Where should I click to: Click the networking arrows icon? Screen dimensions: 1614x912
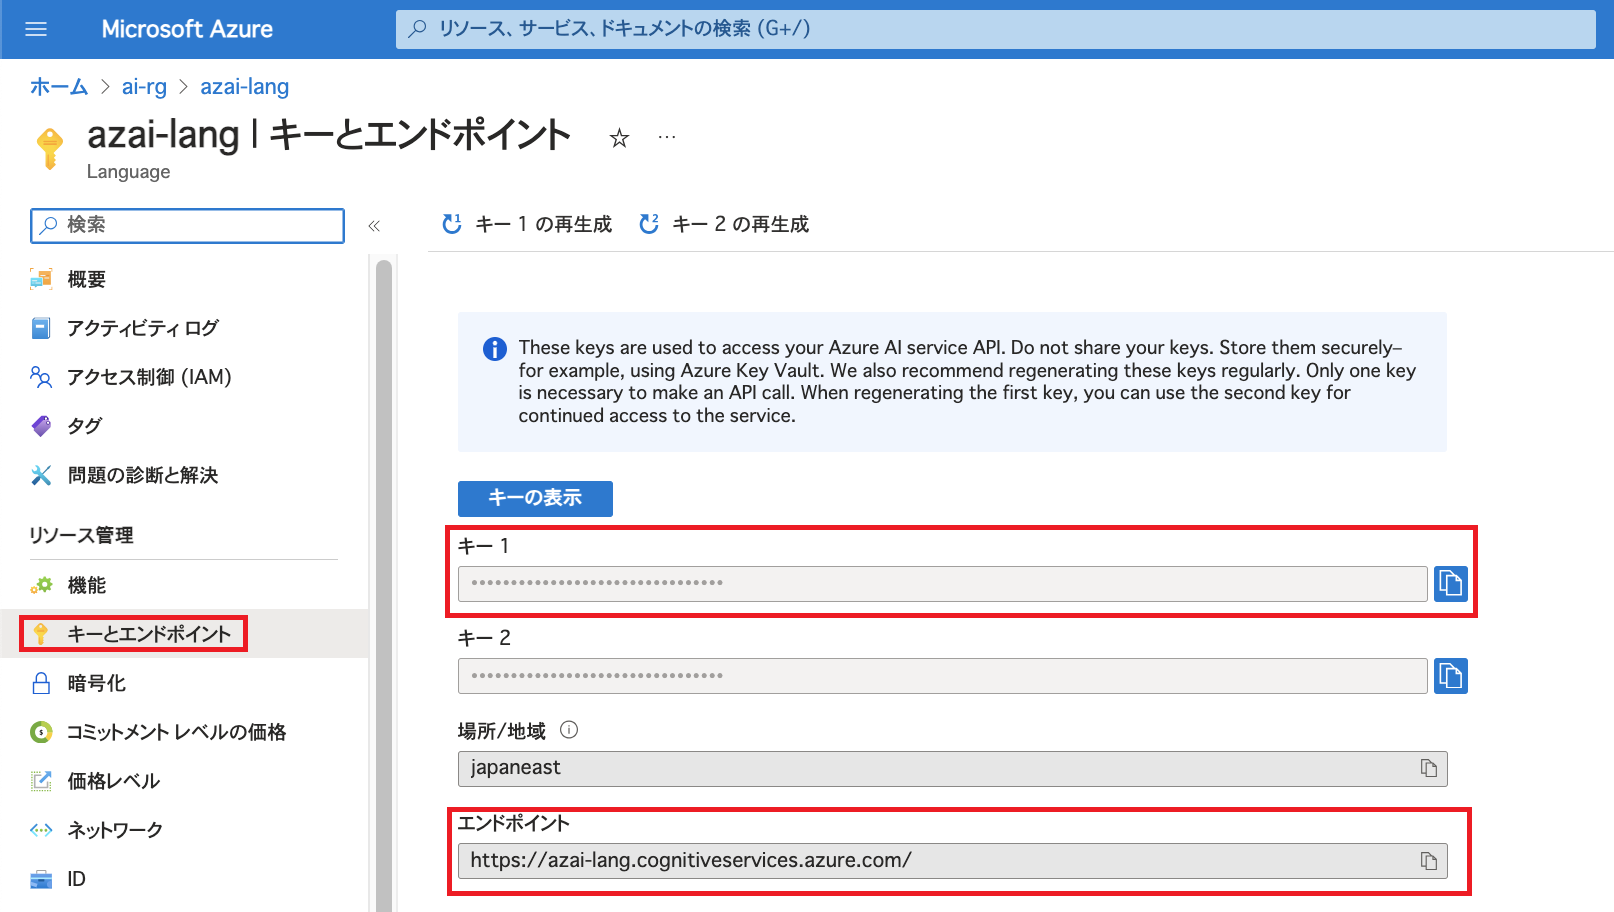coord(41,830)
